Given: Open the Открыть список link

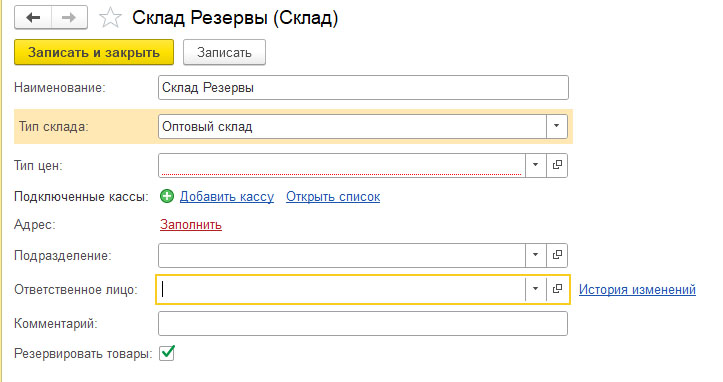Looking at the screenshot, I should click(333, 197).
